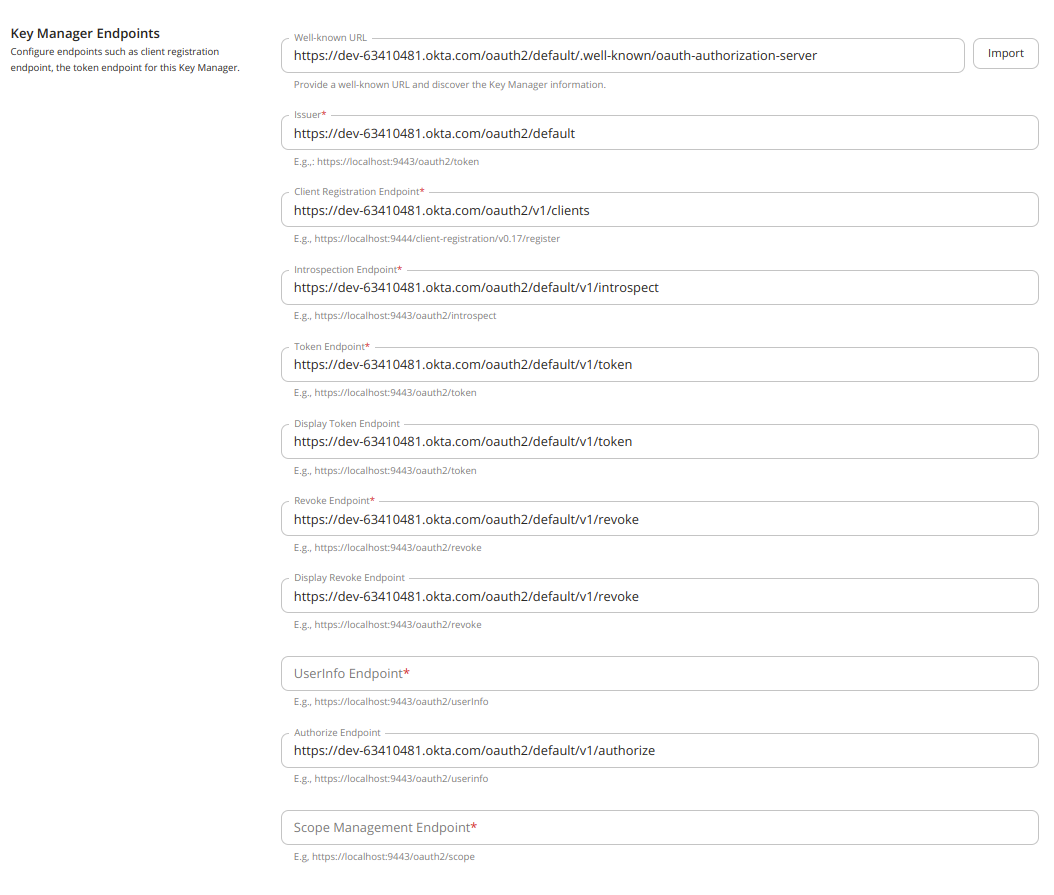Click the Import button
This screenshot has height=895, width=1054.
(x=1005, y=53)
